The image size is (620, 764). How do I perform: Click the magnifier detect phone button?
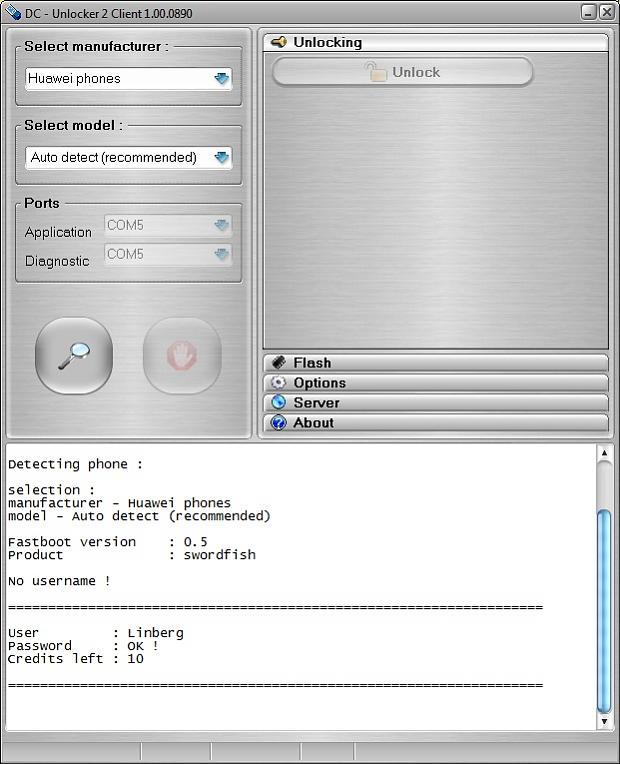[74, 356]
